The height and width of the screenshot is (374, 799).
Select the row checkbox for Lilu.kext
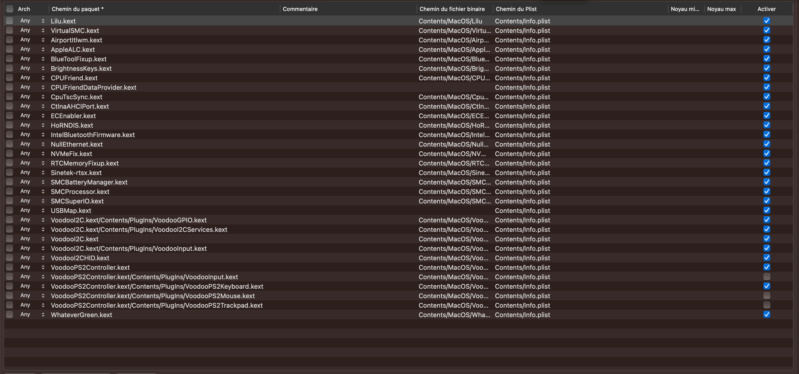pos(10,21)
